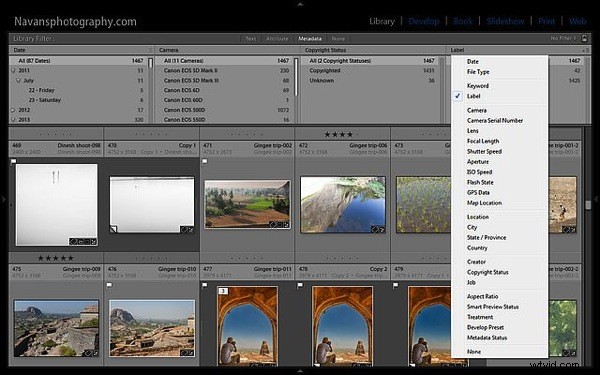The image size is (600, 375).
Task: Click the filter lock padlock icon
Action: tap(584, 38)
